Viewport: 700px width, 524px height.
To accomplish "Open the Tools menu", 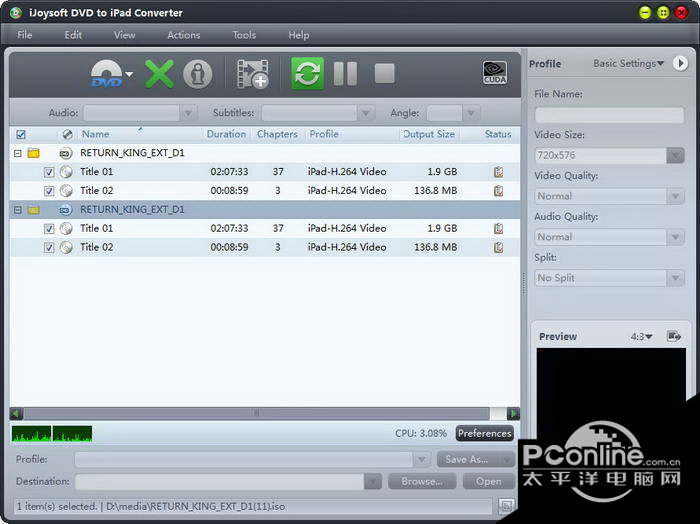I will (x=244, y=35).
